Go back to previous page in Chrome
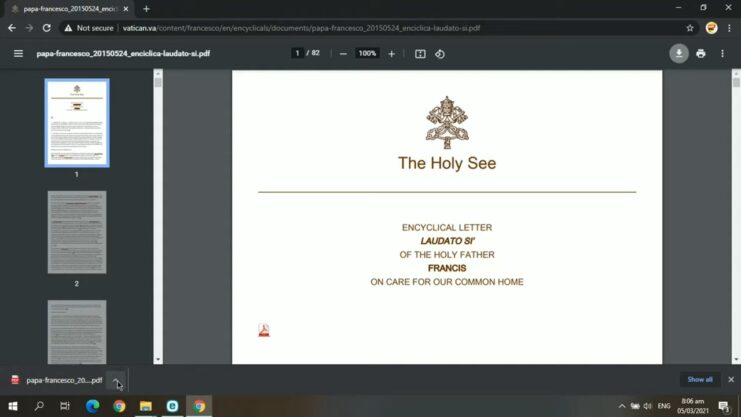This screenshot has width=741, height=417. [x=12, y=28]
